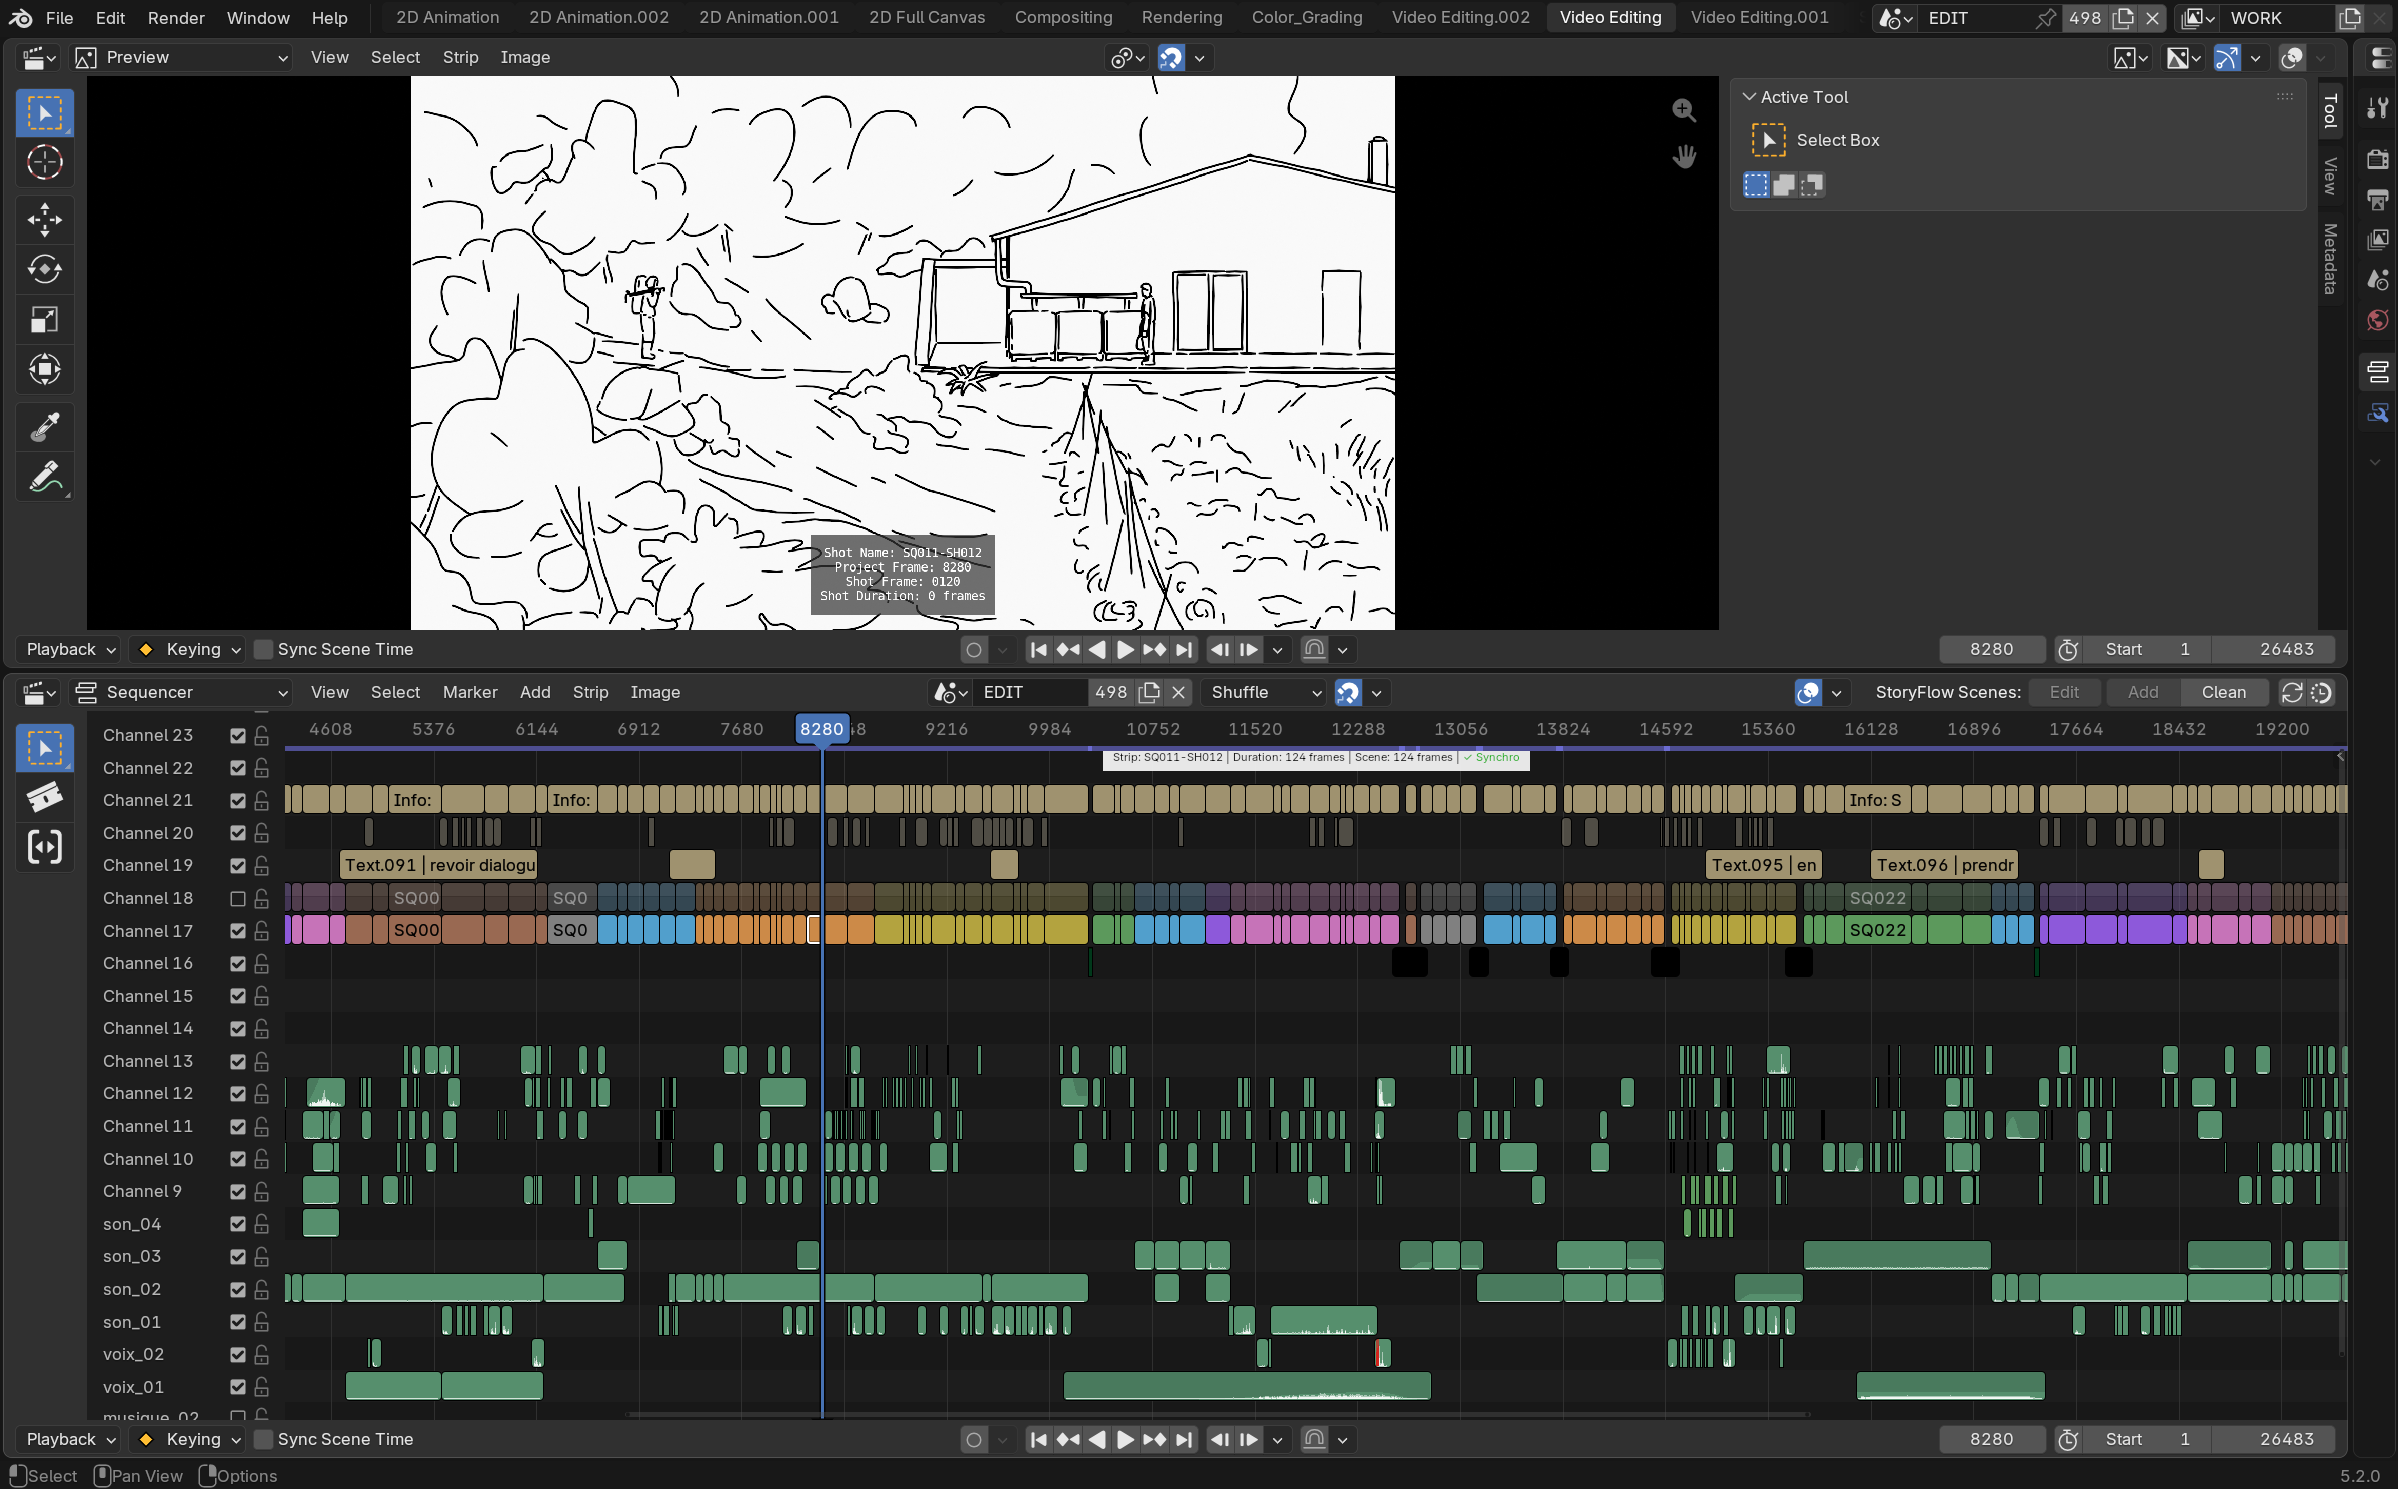This screenshot has height=1489, width=2398.
Task: Open the Metadata sidebar tab
Action: (2330, 258)
